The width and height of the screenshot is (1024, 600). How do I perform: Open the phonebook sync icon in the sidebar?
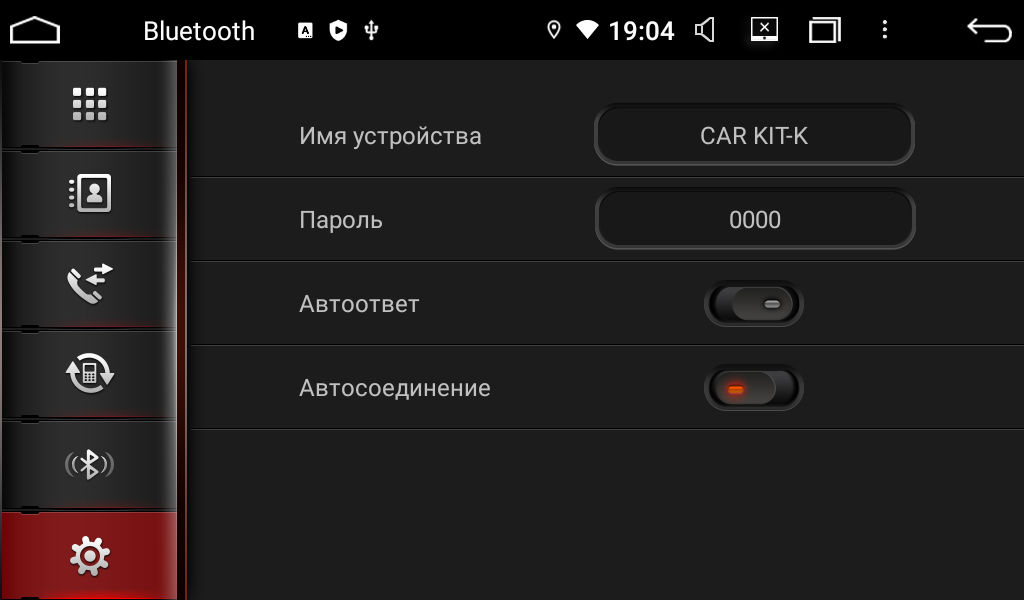(89, 373)
